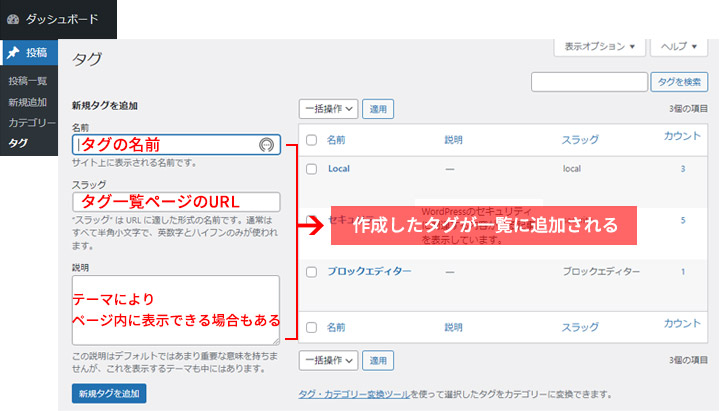Expand the 表示オプション panel
This screenshot has height=411, width=720.
[599, 47]
